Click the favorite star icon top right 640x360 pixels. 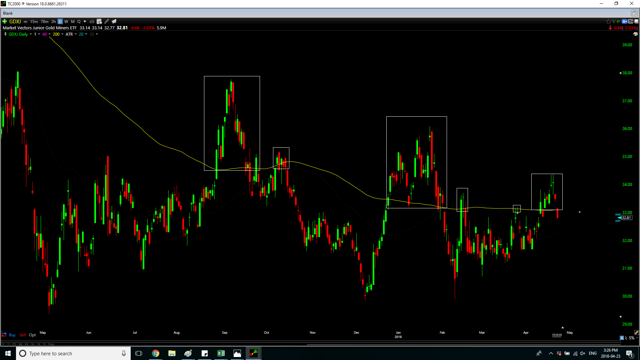coord(609,21)
